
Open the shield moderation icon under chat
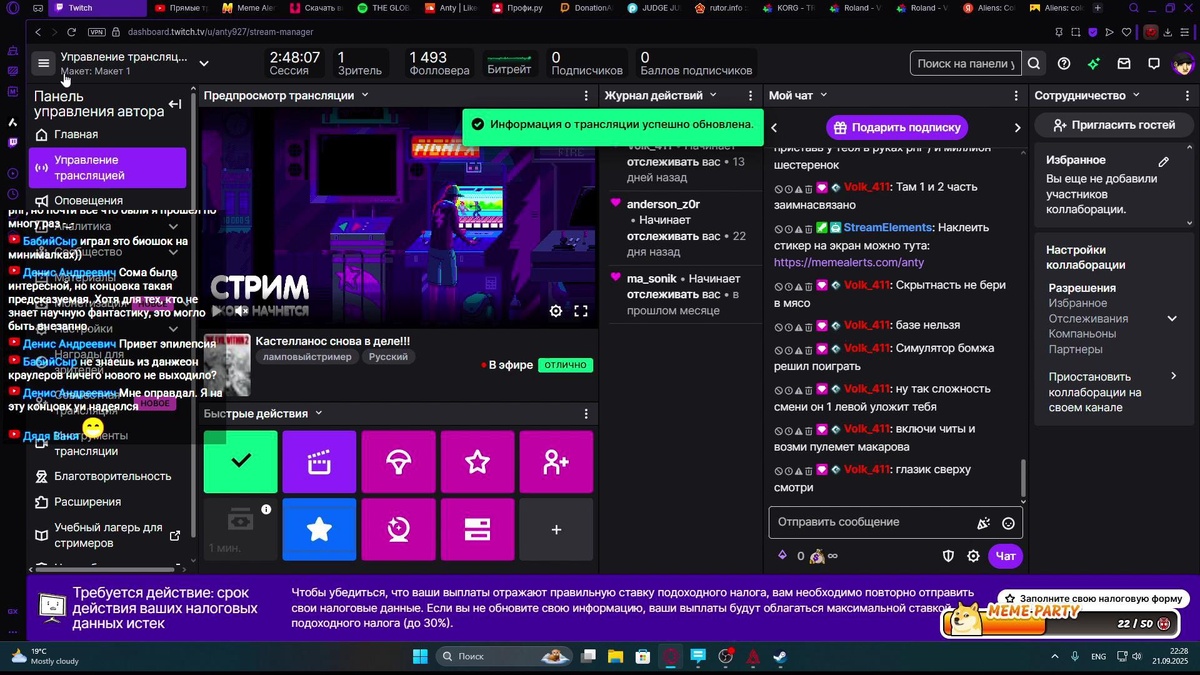coord(948,556)
